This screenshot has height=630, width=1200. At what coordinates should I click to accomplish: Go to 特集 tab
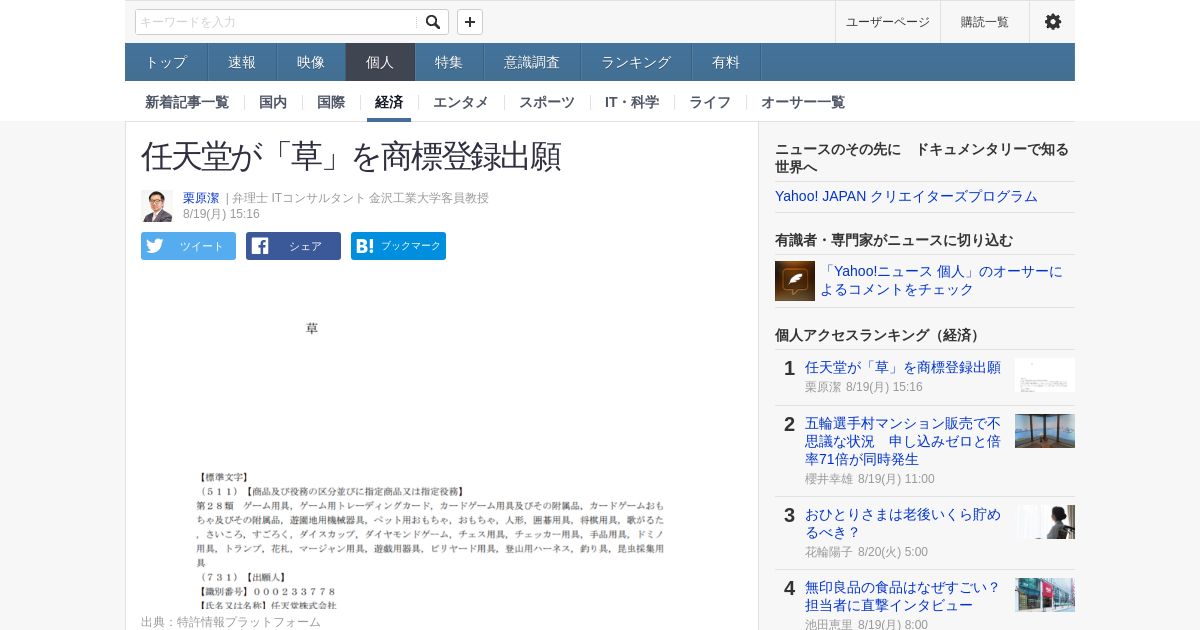449,62
